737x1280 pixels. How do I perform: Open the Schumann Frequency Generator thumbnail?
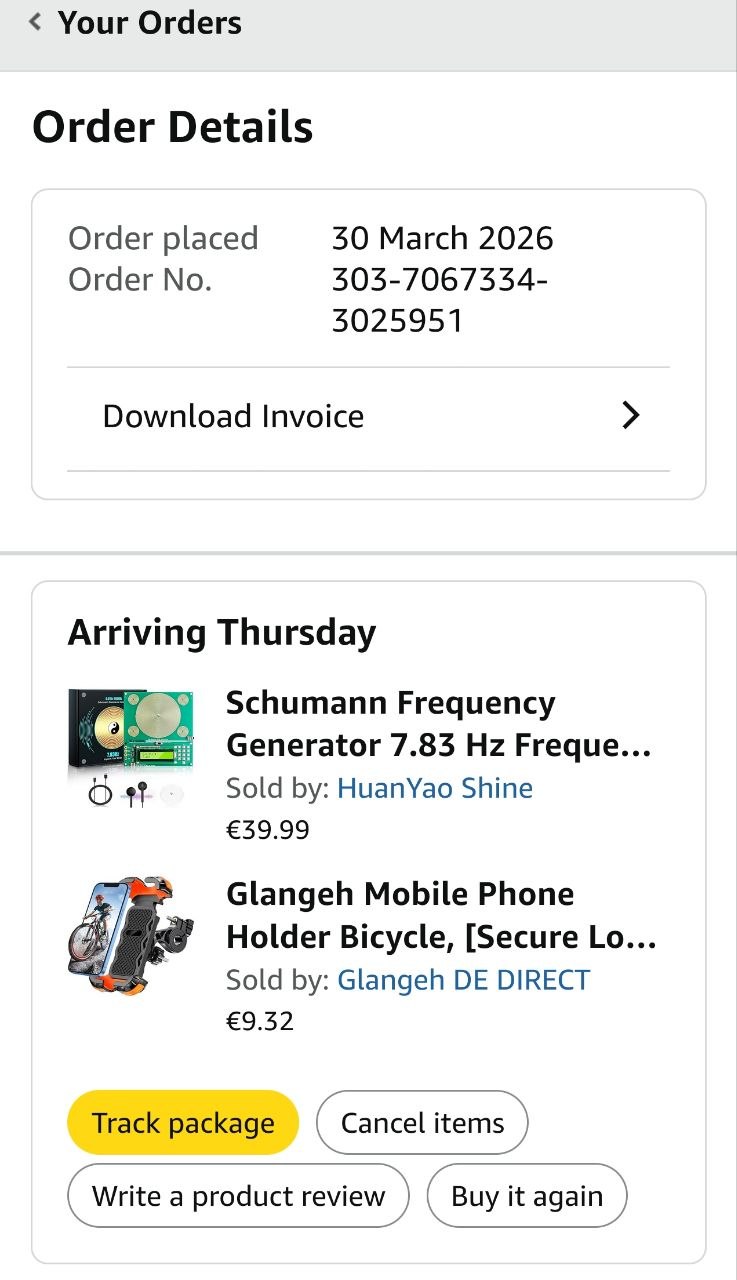[x=130, y=748]
